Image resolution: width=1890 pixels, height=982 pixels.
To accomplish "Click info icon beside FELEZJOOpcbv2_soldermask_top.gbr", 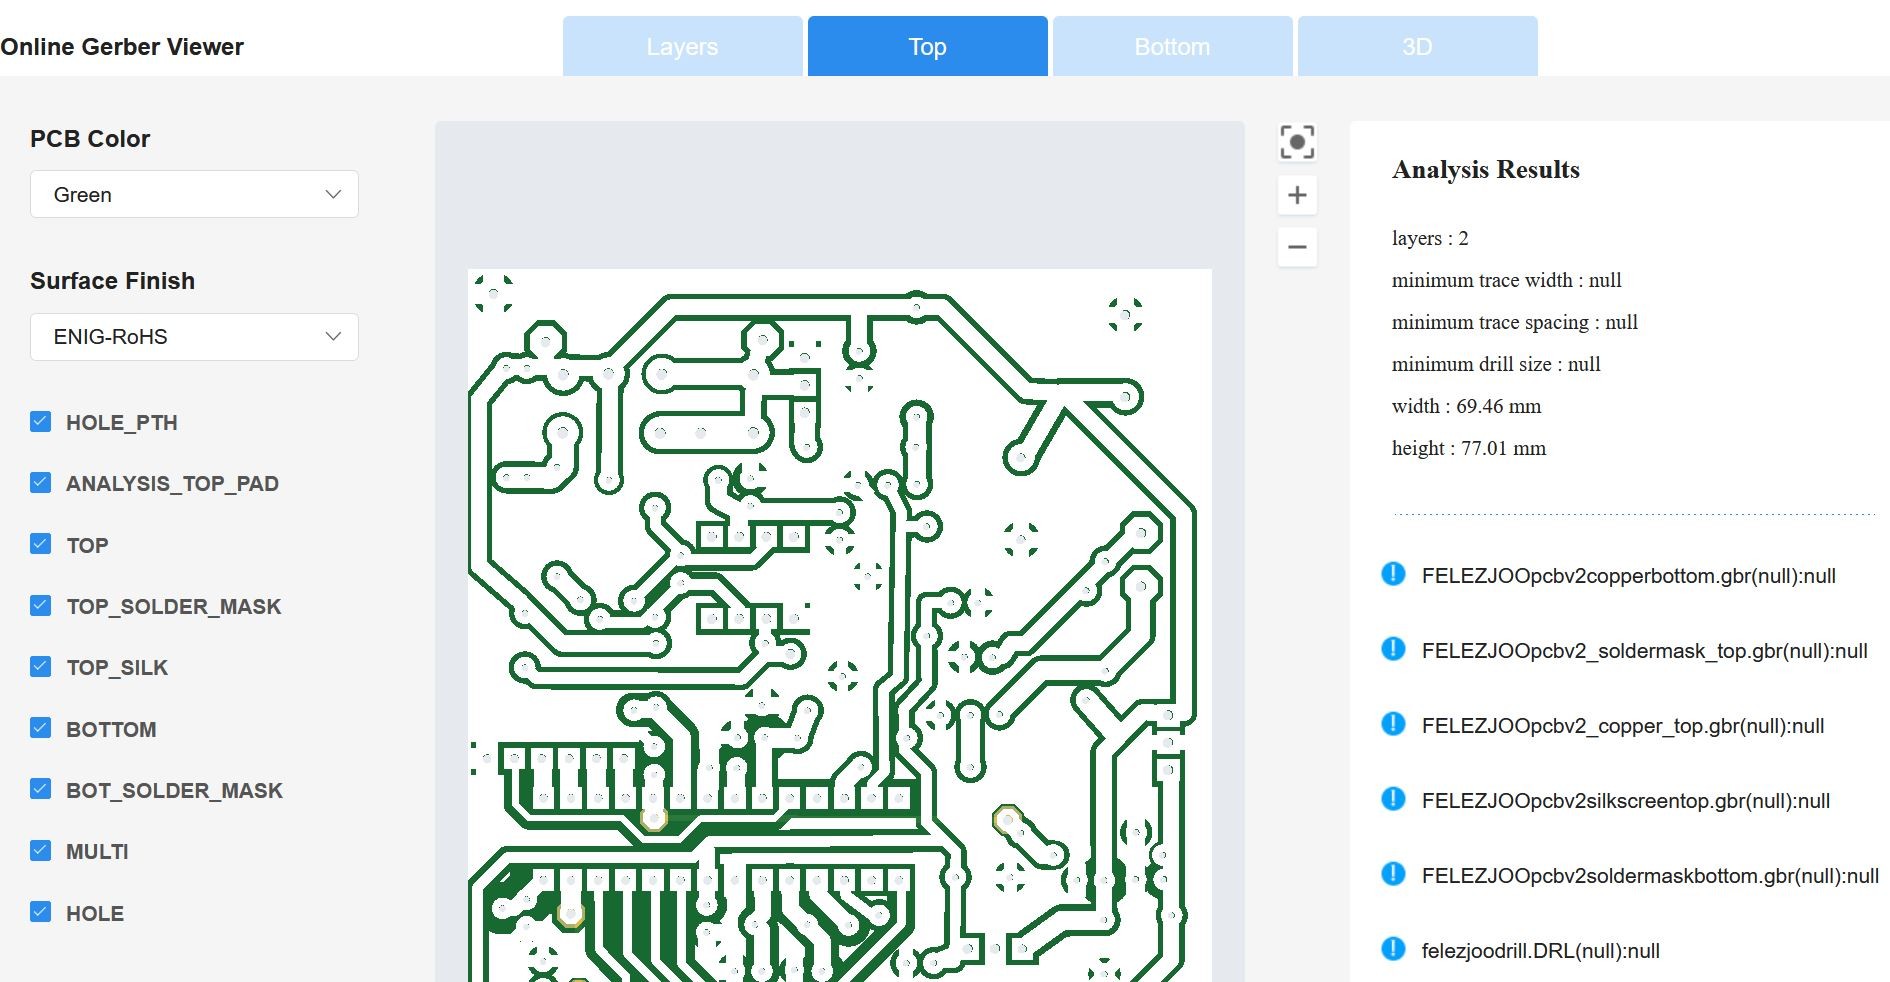I will [x=1393, y=649].
